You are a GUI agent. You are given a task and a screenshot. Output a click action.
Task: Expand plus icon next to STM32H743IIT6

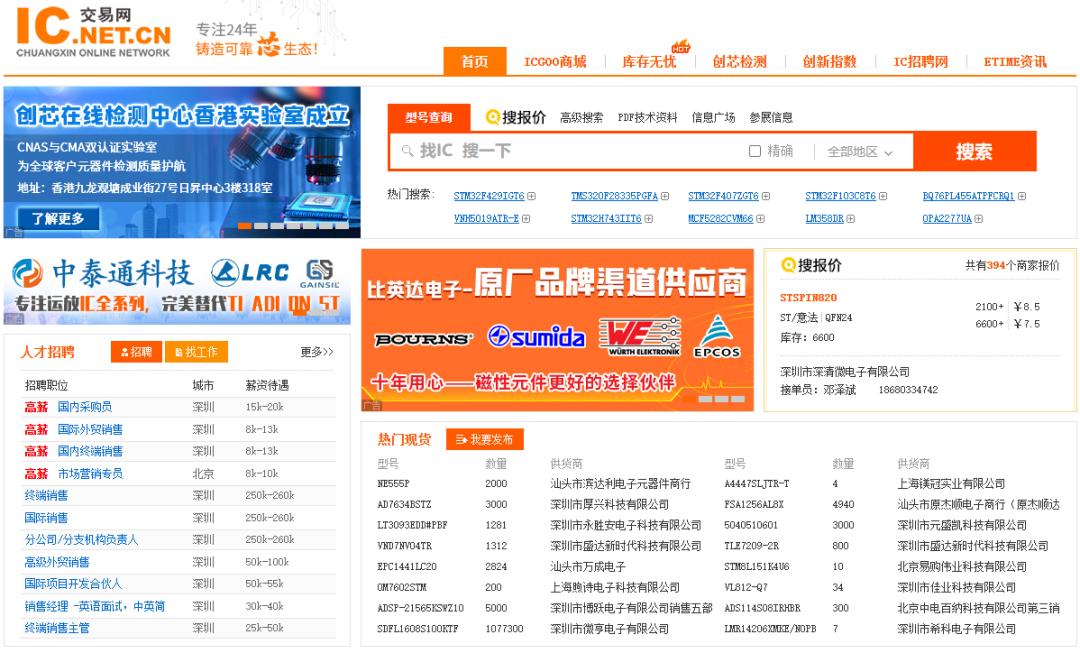click(x=648, y=219)
